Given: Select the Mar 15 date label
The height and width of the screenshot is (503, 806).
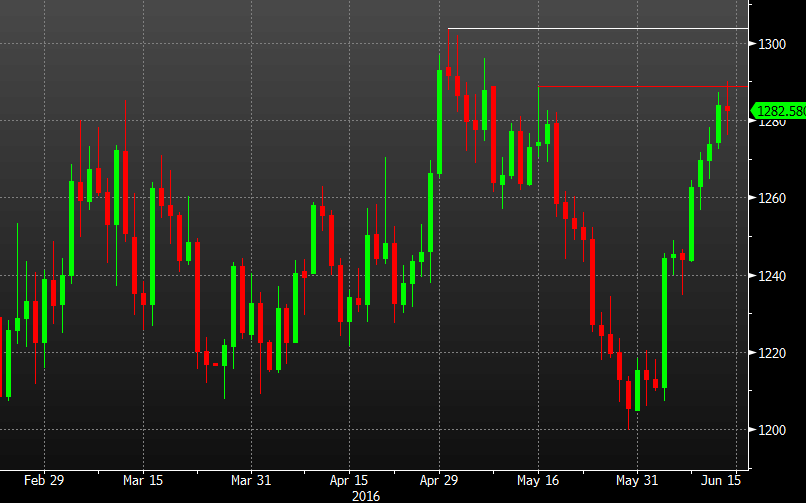Looking at the screenshot, I should pyautogui.click(x=143, y=480).
